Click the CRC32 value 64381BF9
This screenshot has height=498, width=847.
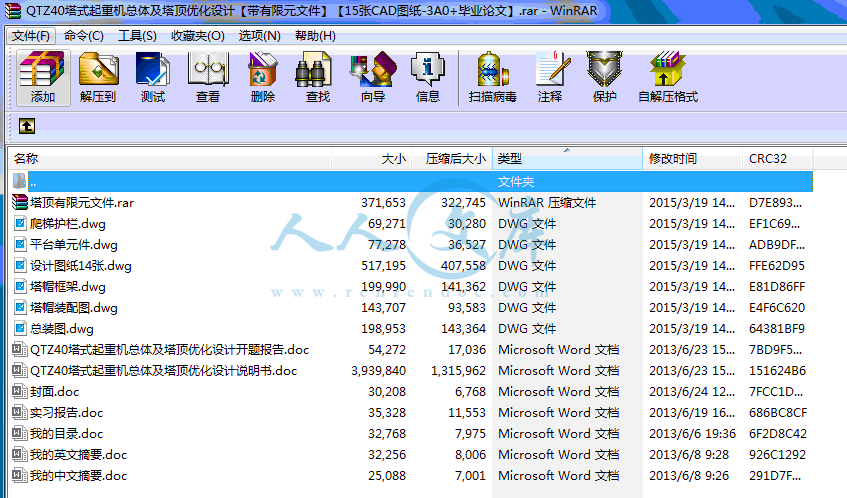[777, 329]
